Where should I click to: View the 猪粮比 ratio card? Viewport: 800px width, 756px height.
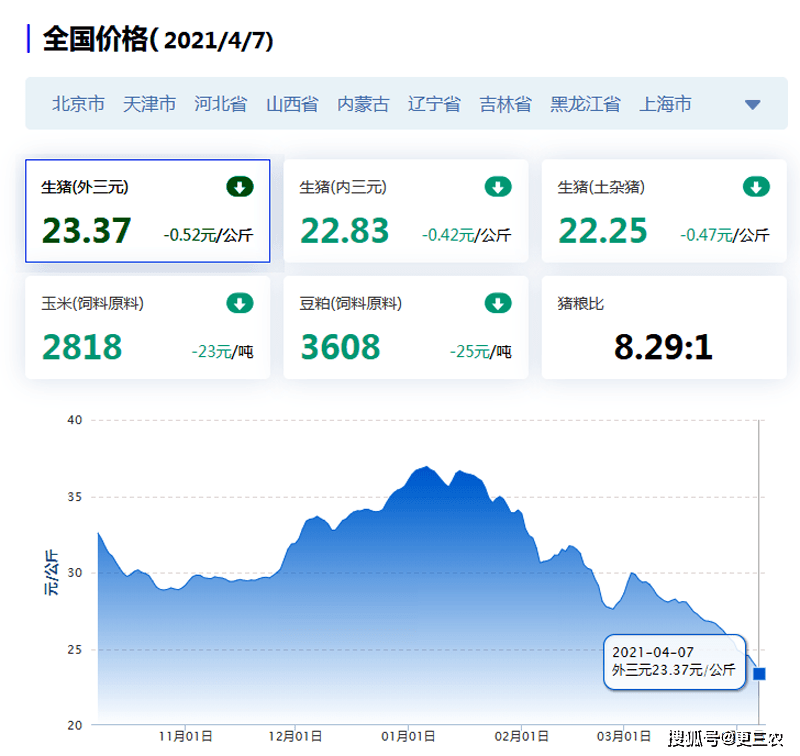point(664,327)
